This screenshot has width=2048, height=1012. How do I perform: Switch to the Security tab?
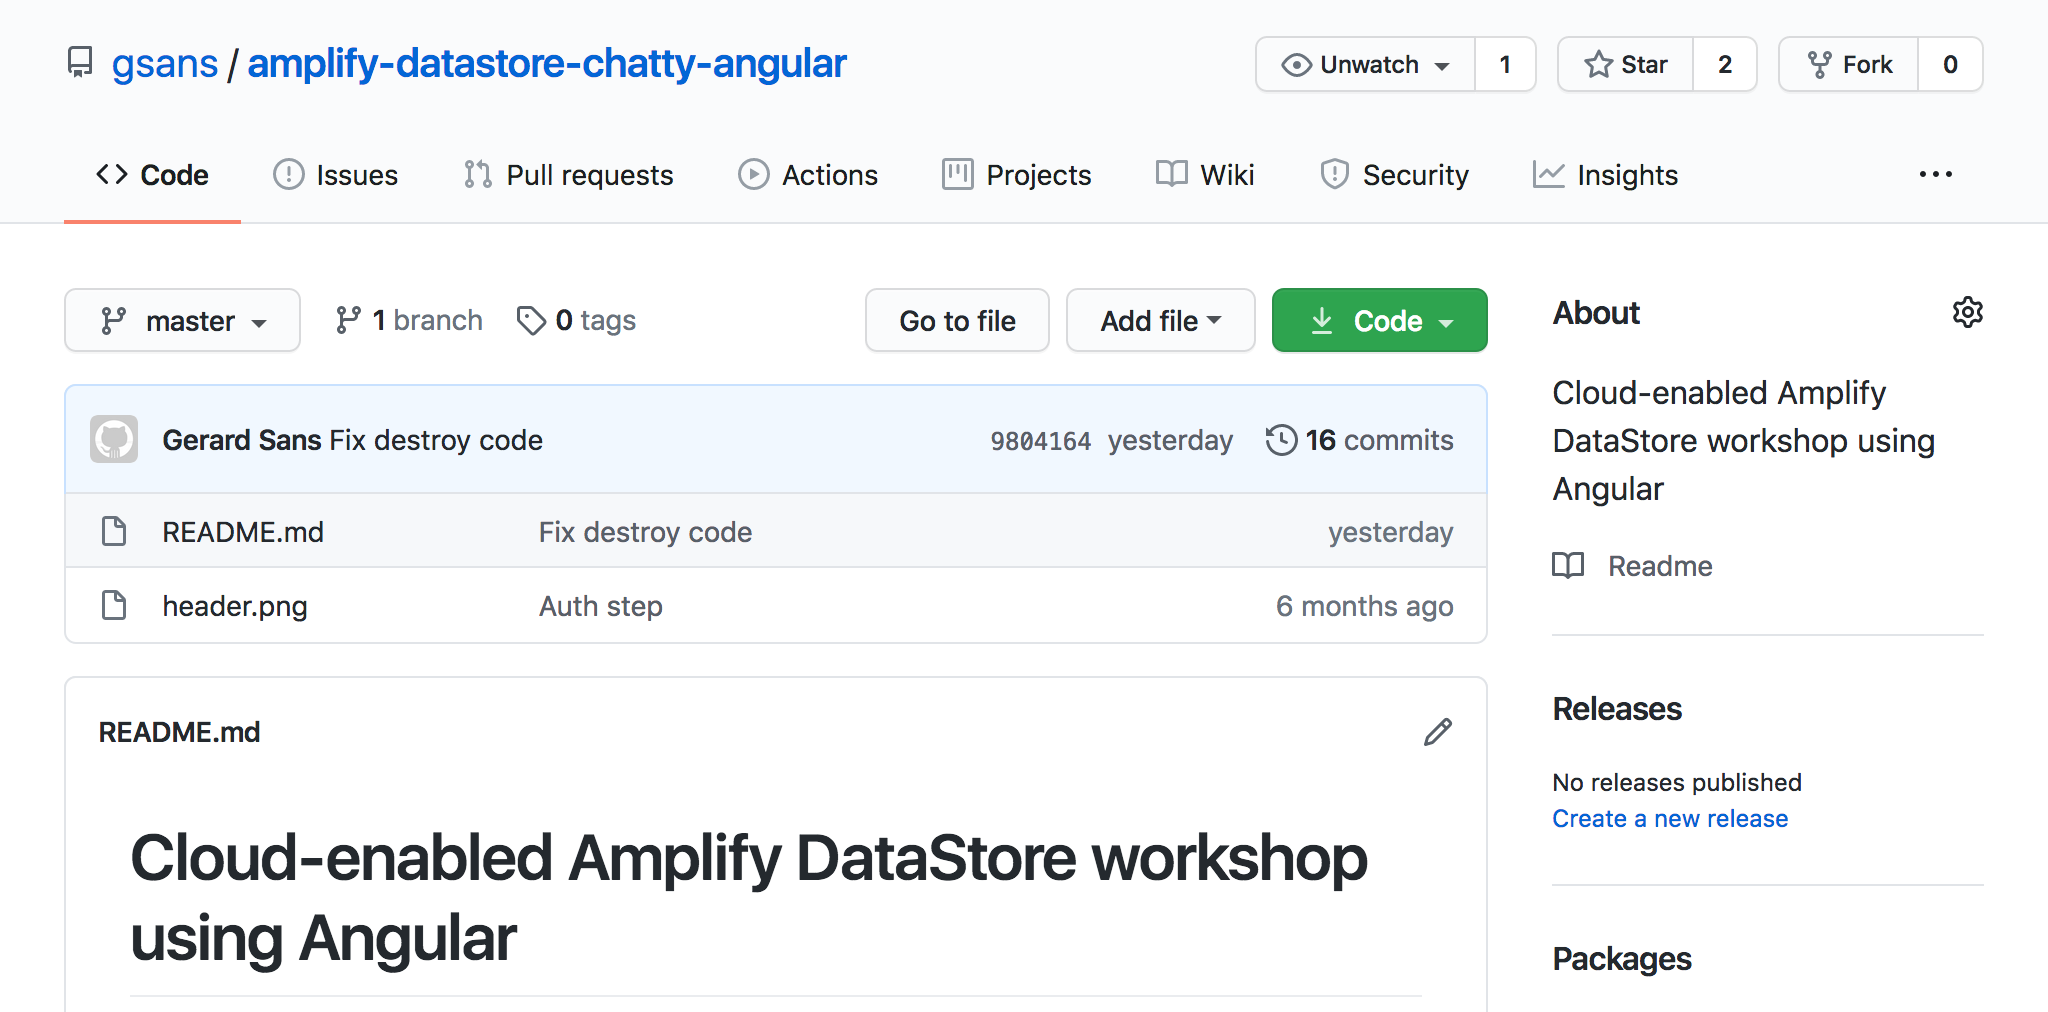pos(1394,175)
